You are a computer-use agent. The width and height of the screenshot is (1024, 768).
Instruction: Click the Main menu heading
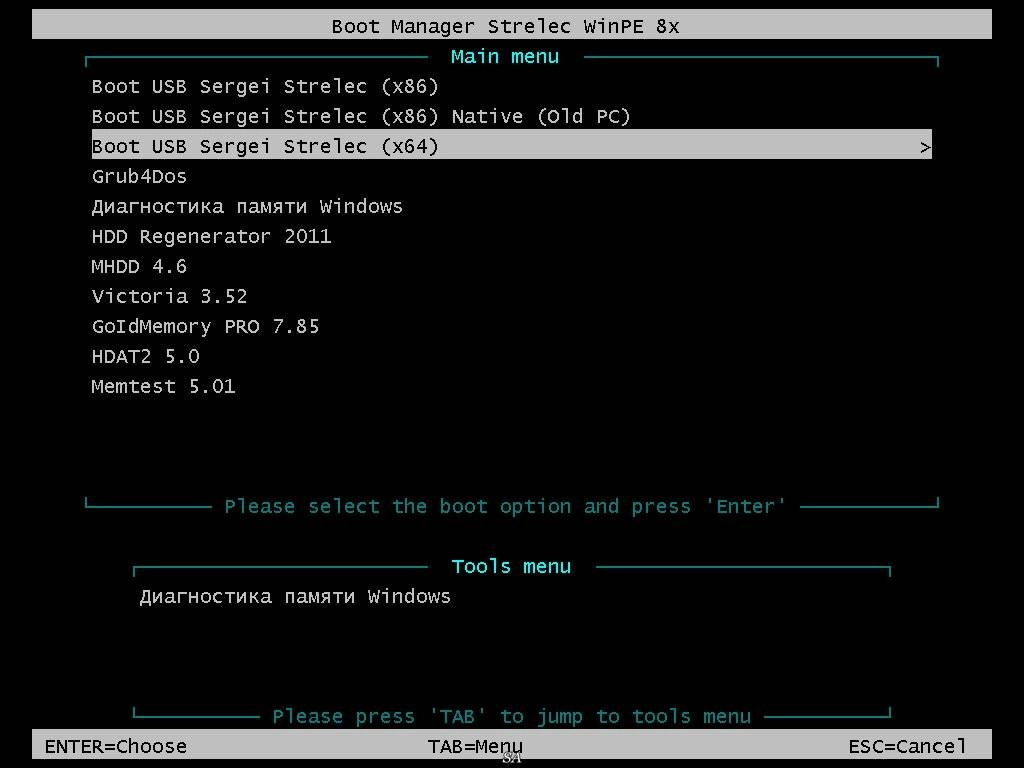tap(505, 57)
